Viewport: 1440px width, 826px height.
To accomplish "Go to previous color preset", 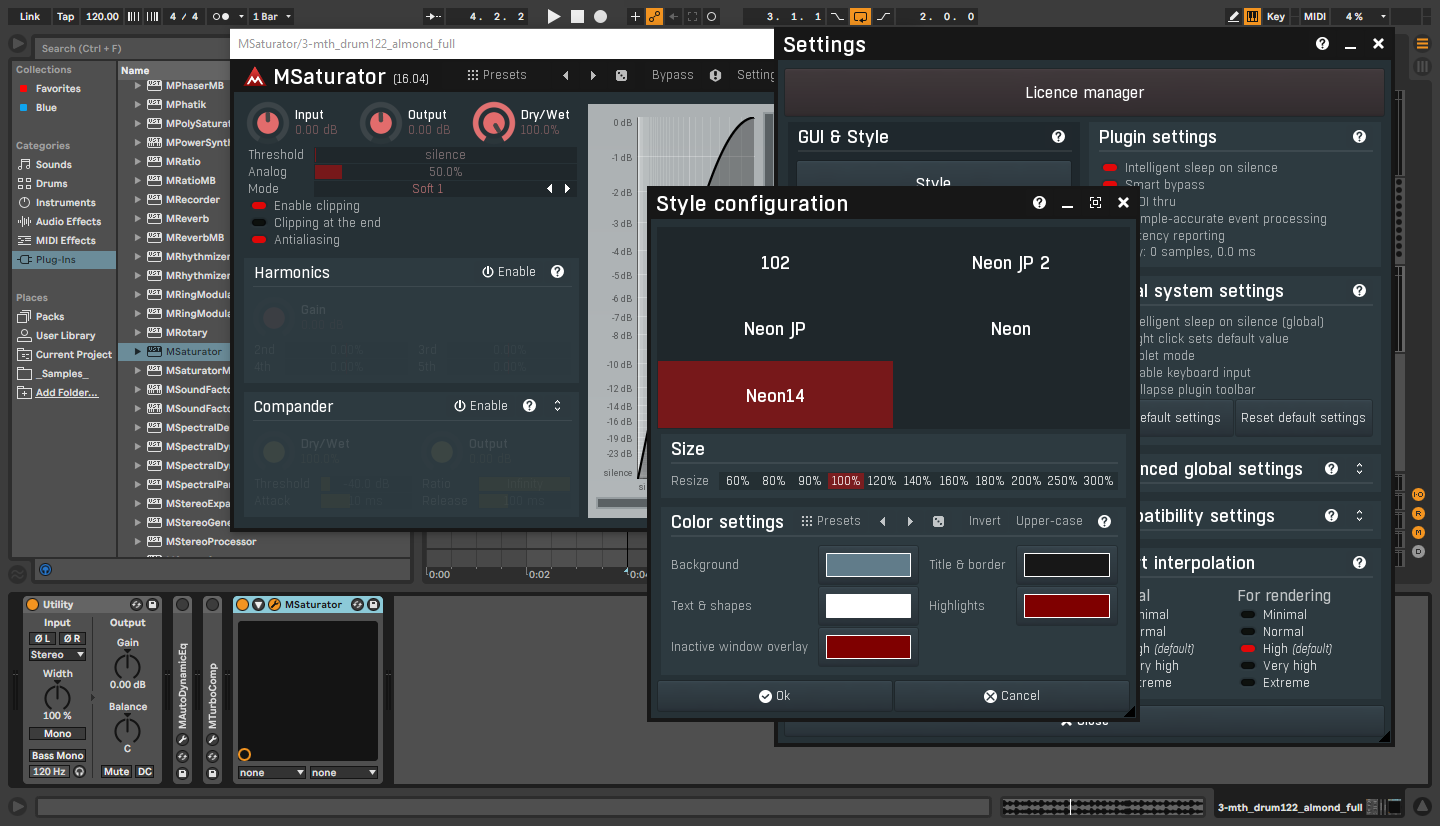I will 883,521.
